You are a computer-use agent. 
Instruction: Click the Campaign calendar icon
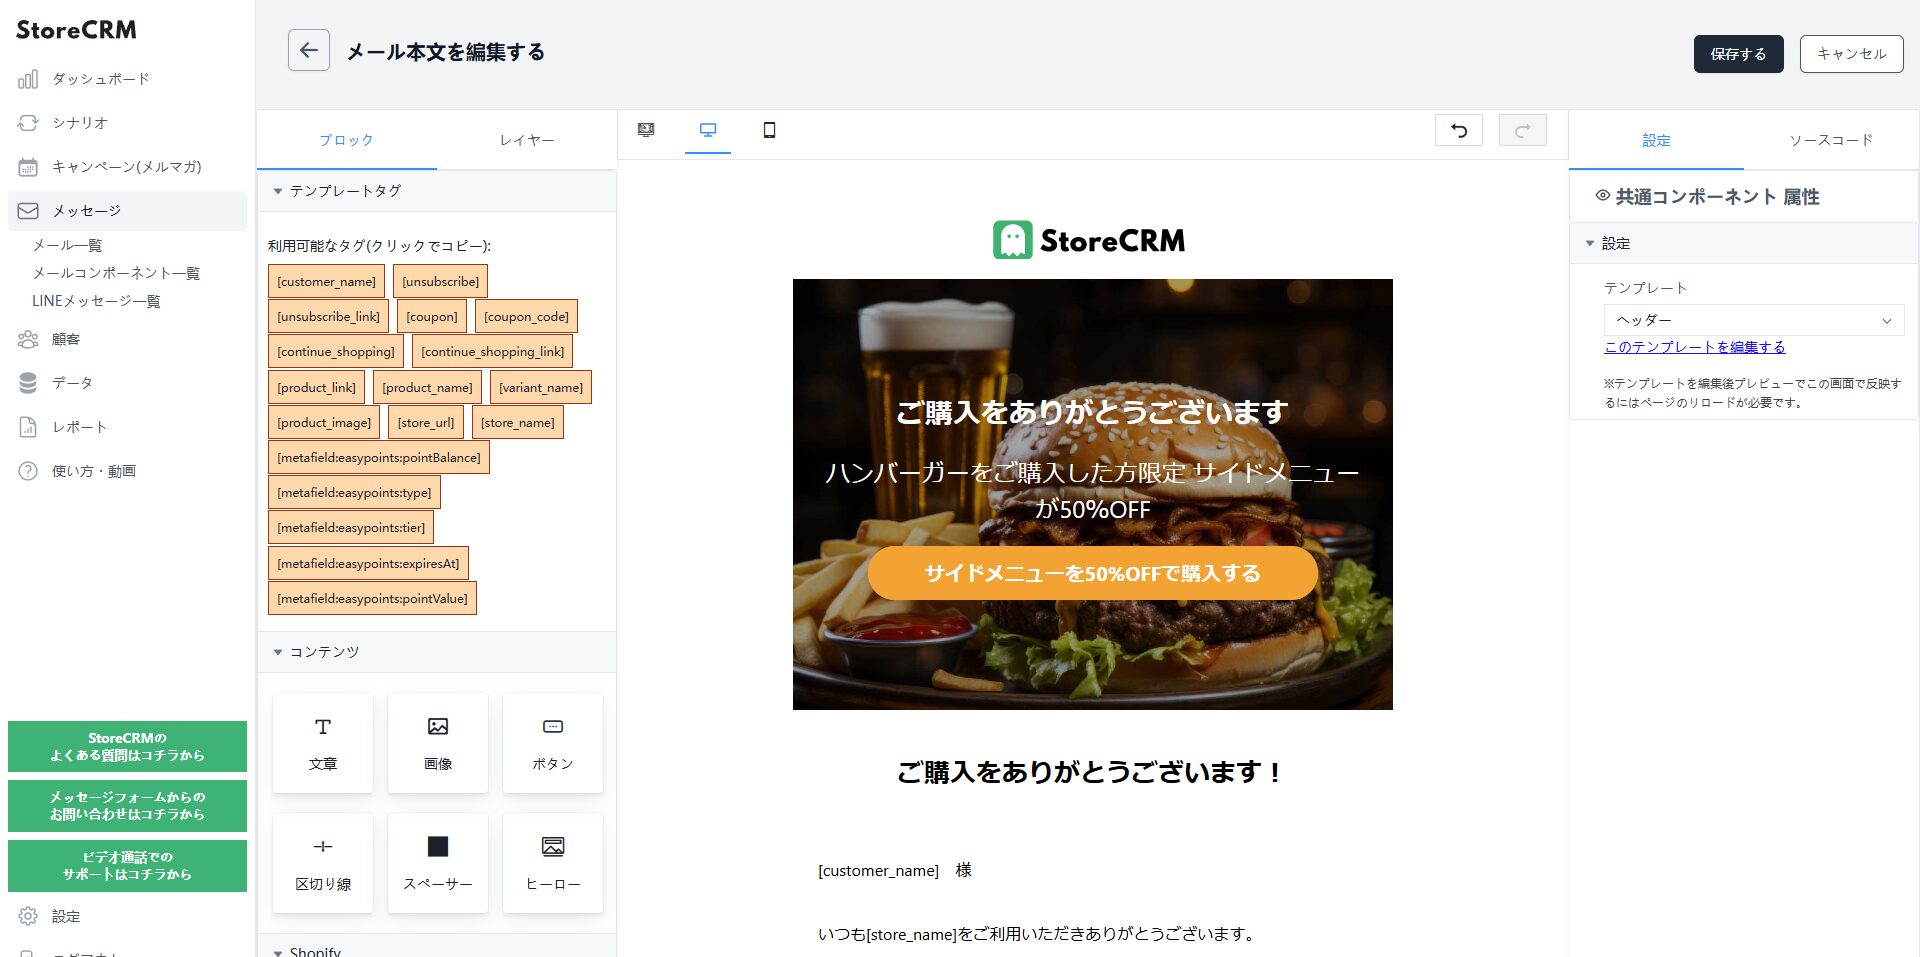click(28, 167)
